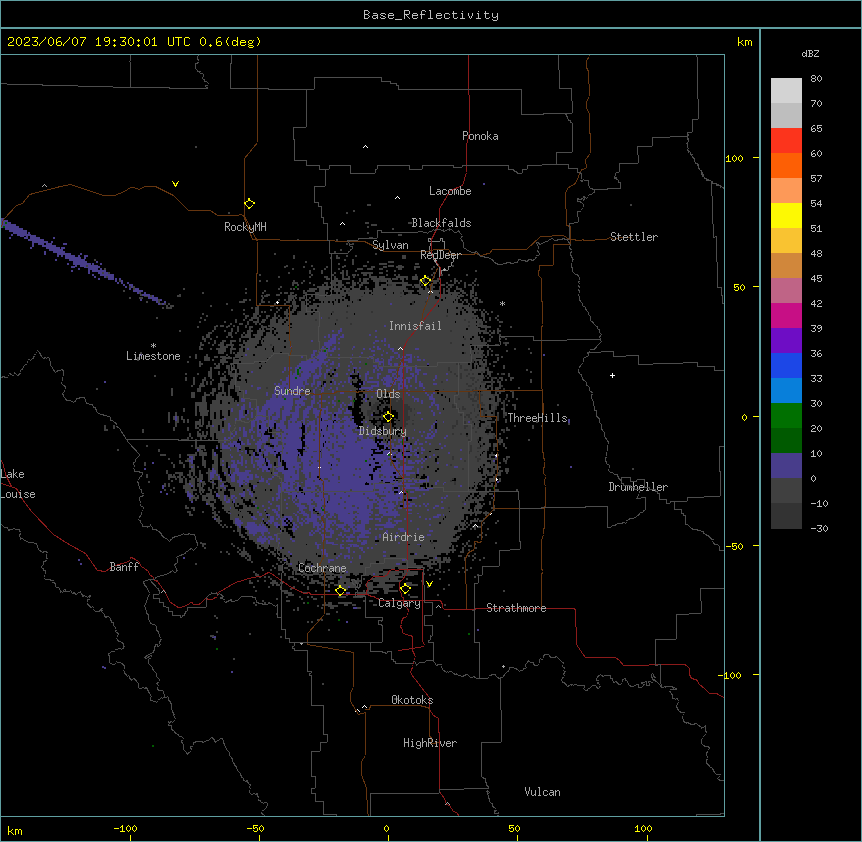The image size is (862, 842).
Task: Click the ThreeHills label
Action: coord(537,418)
